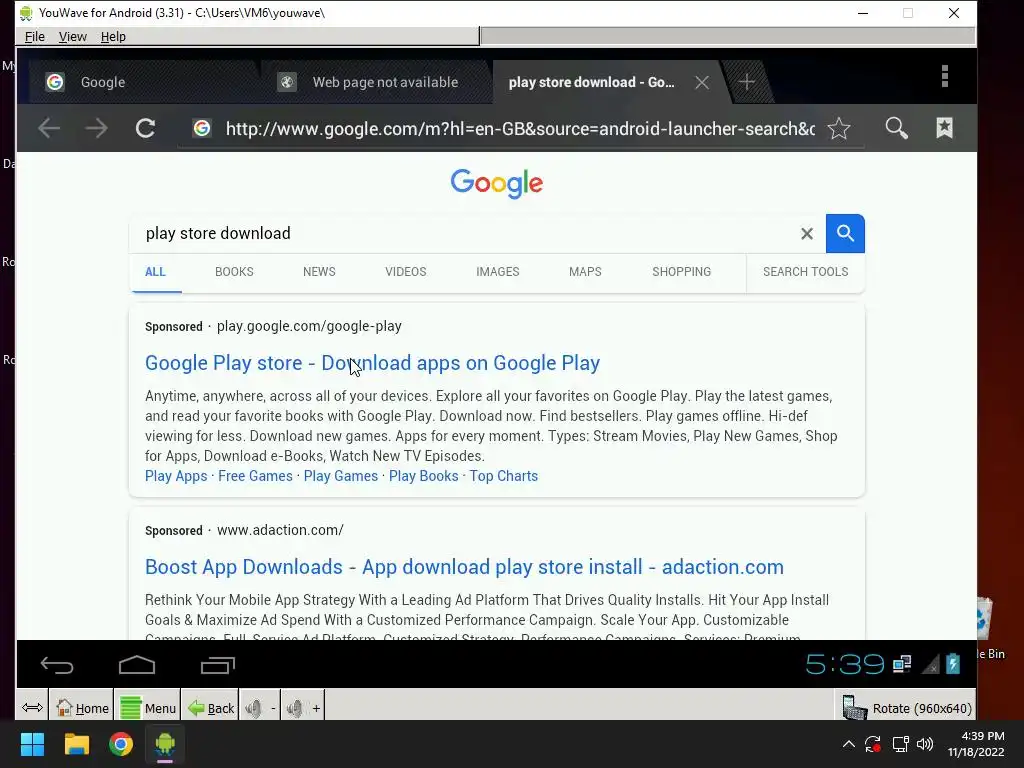1024x768 pixels.
Task: Close the play store download tab
Action: pos(702,82)
